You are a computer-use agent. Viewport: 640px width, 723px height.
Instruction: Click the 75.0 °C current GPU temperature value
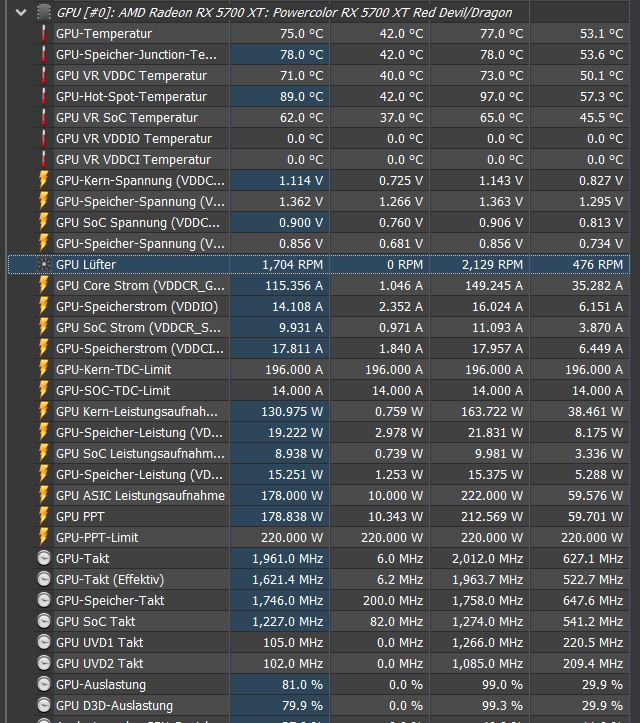tap(302, 34)
